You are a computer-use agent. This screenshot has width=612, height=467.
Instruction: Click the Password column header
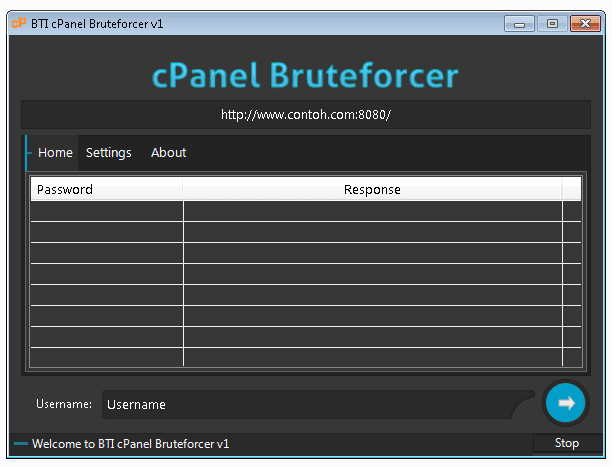(x=106, y=189)
